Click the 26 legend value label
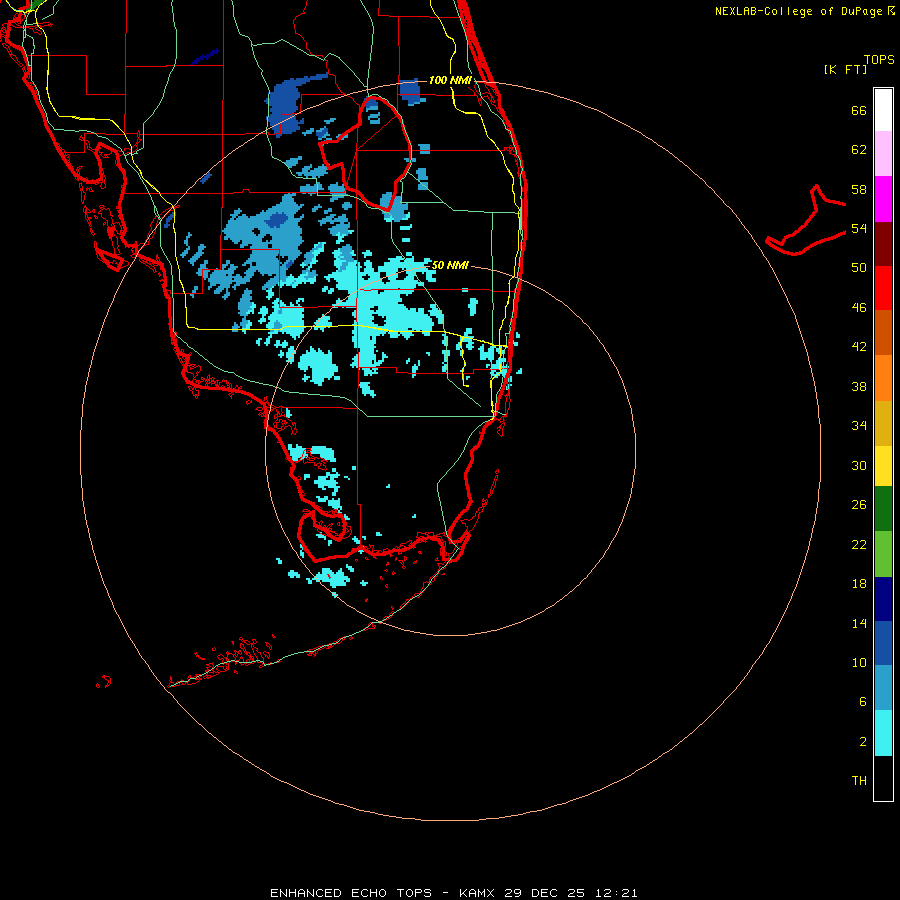 tap(859, 505)
